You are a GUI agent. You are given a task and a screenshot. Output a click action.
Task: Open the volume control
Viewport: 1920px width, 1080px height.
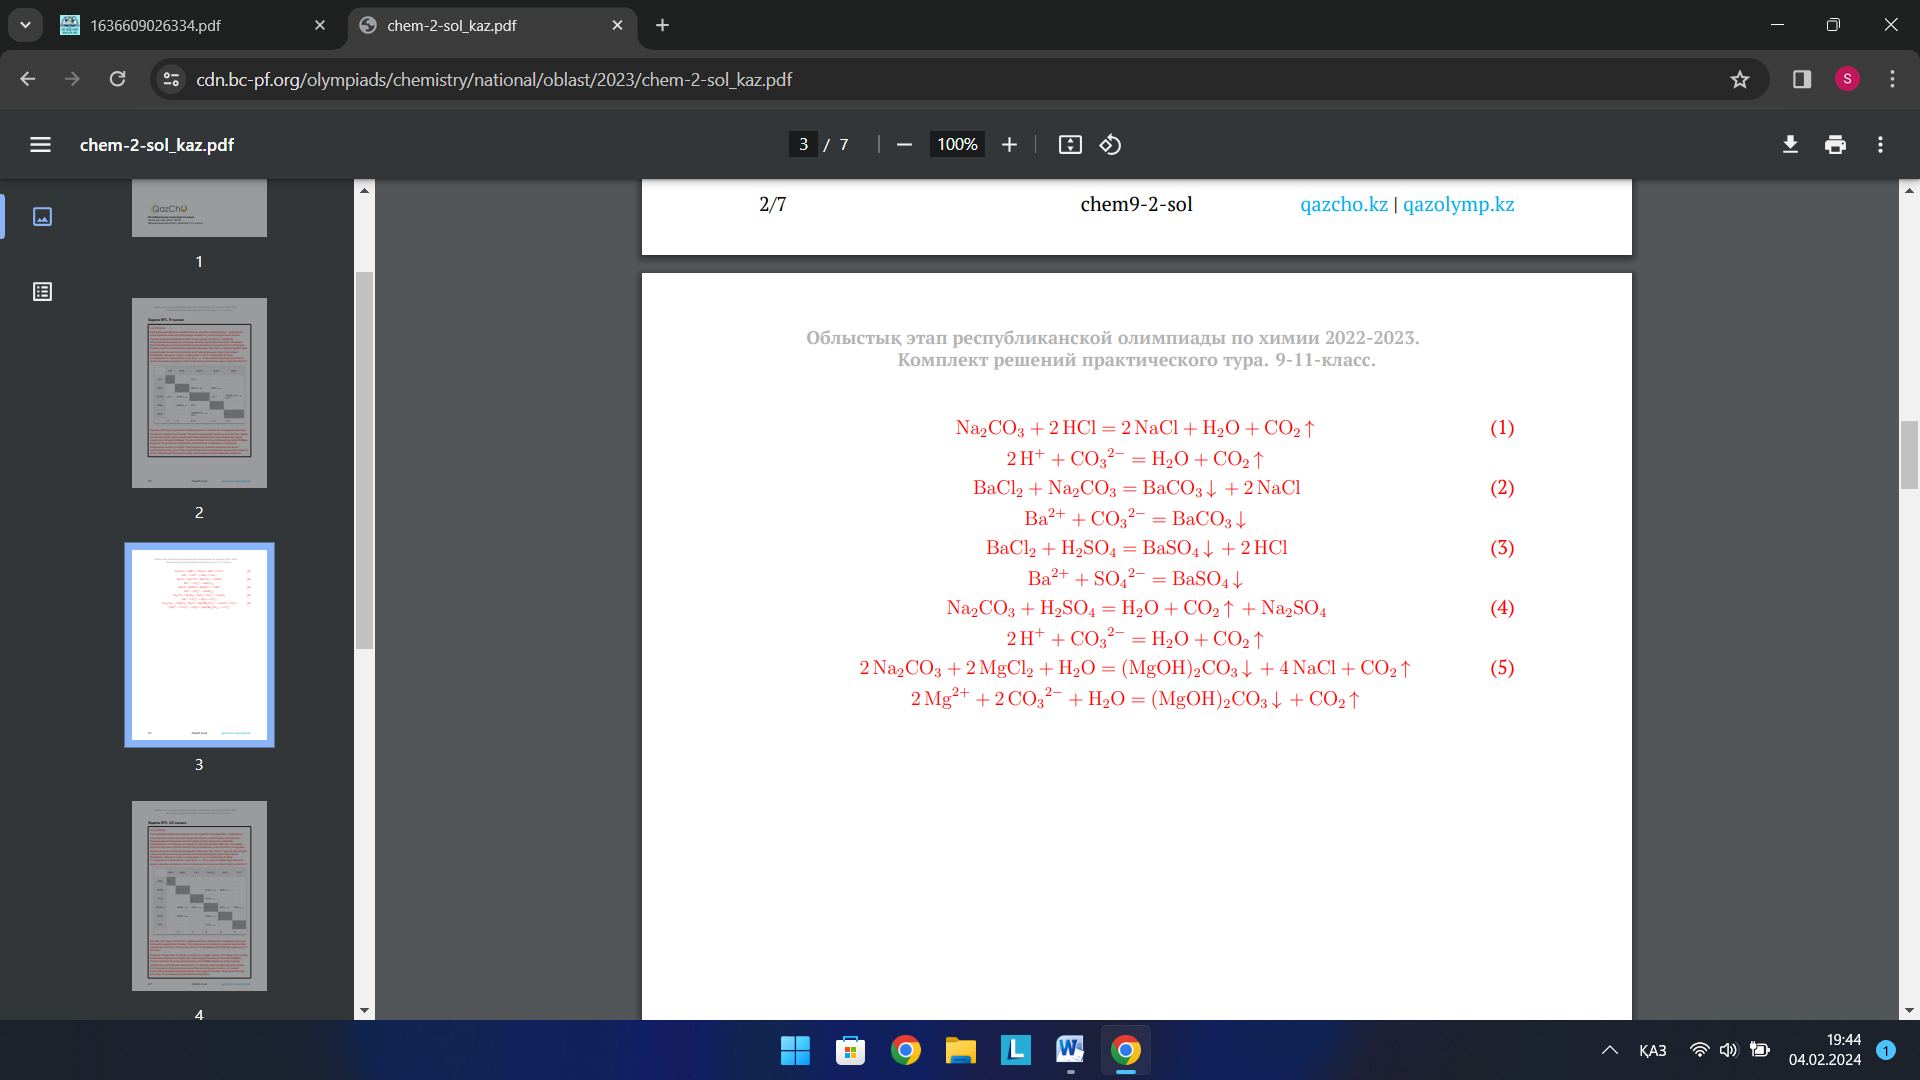click(1729, 1050)
